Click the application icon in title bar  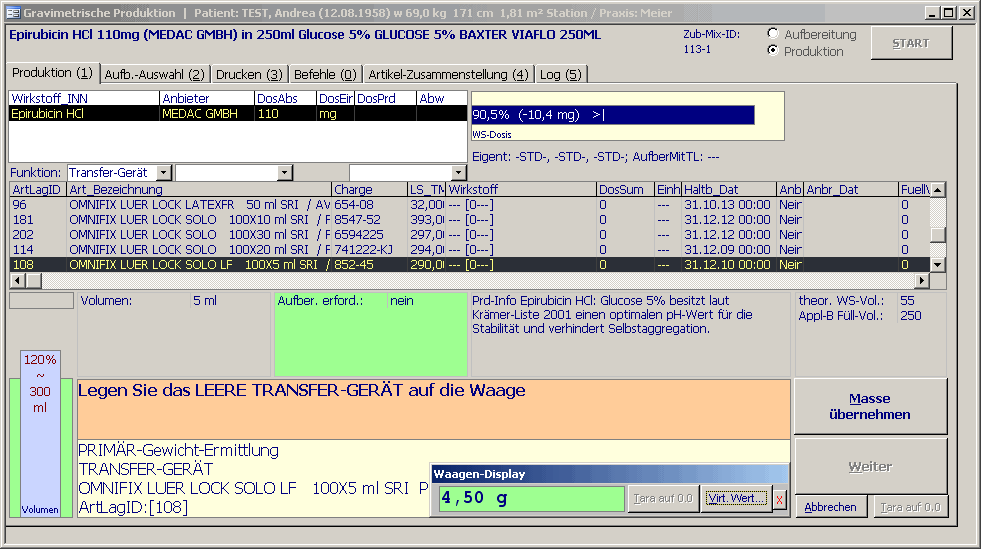tap(13, 13)
